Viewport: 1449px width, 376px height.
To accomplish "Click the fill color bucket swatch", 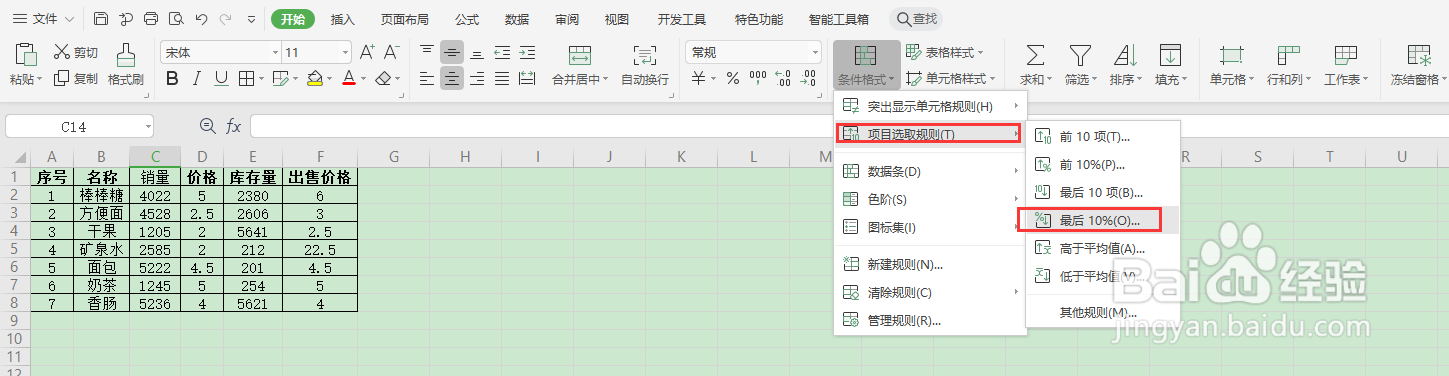I will pos(314,78).
